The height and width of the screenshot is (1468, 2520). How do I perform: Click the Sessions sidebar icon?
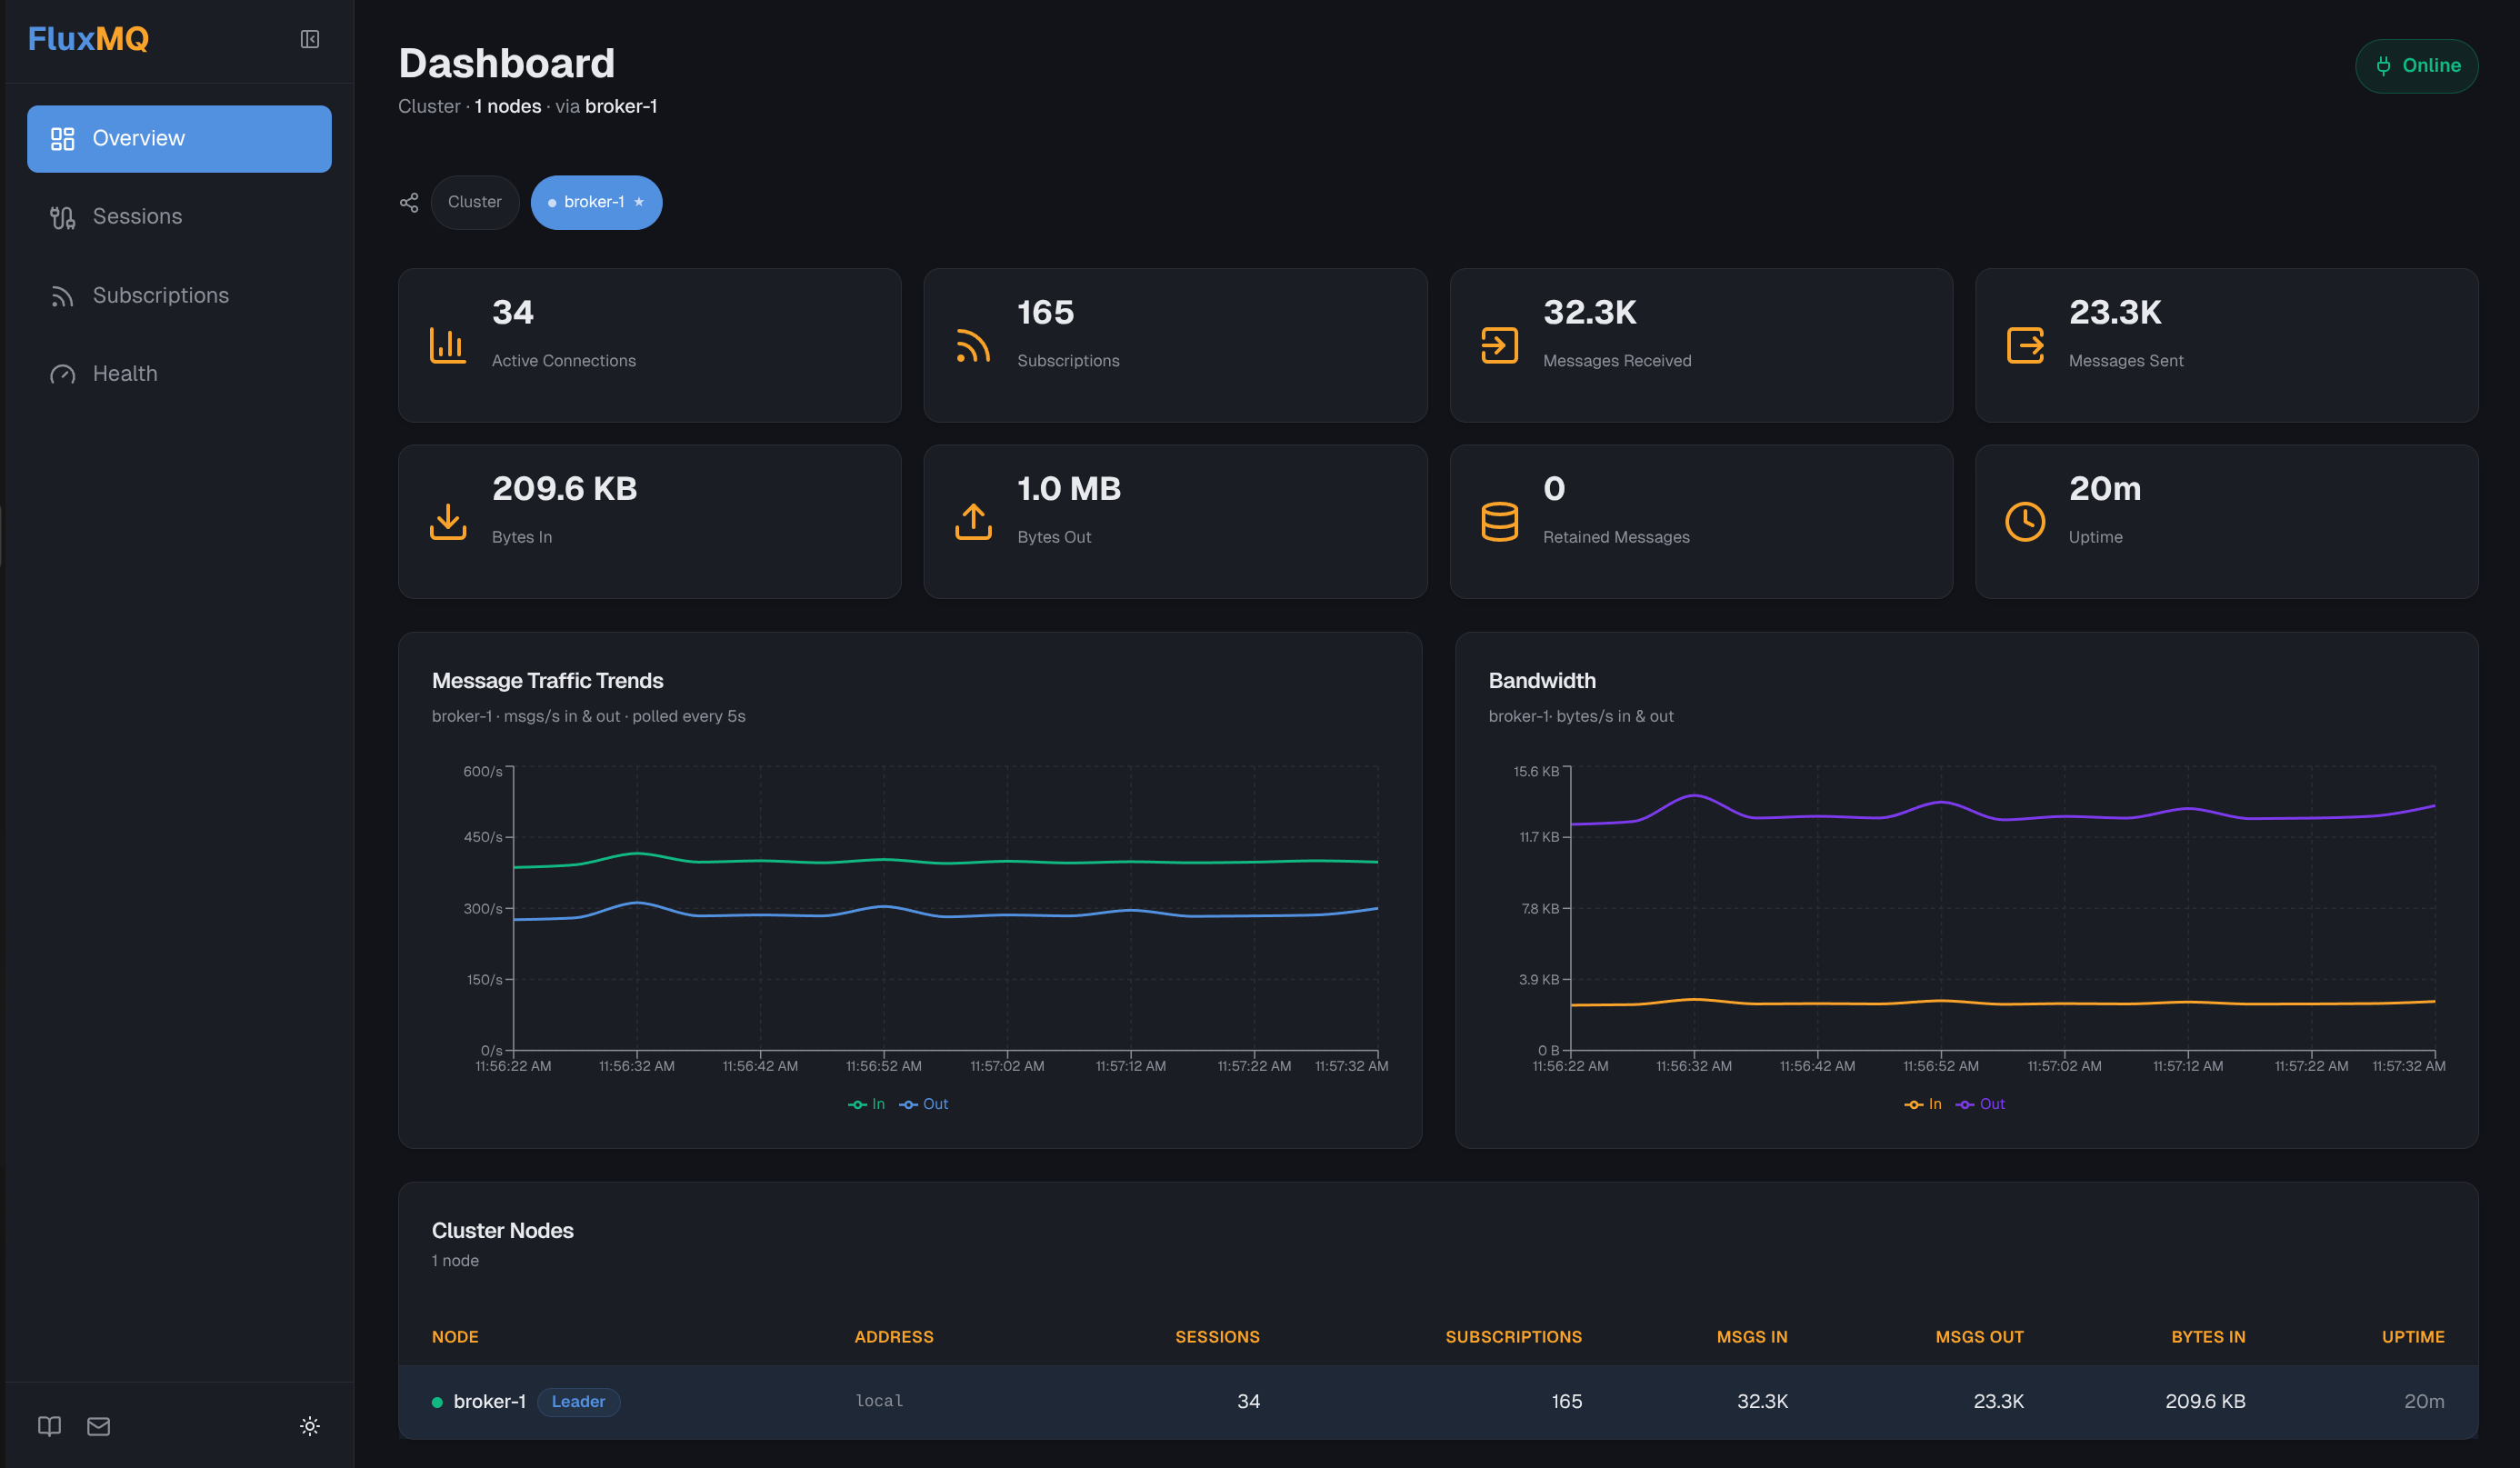(x=63, y=217)
